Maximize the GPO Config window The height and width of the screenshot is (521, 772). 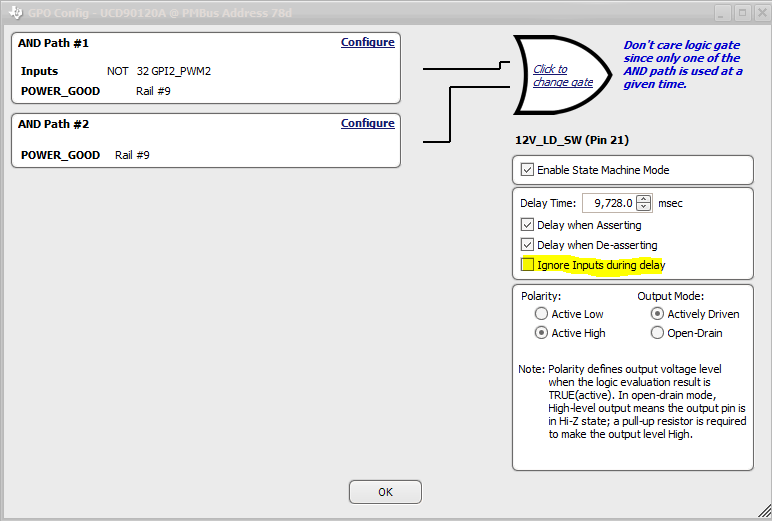click(742, 13)
